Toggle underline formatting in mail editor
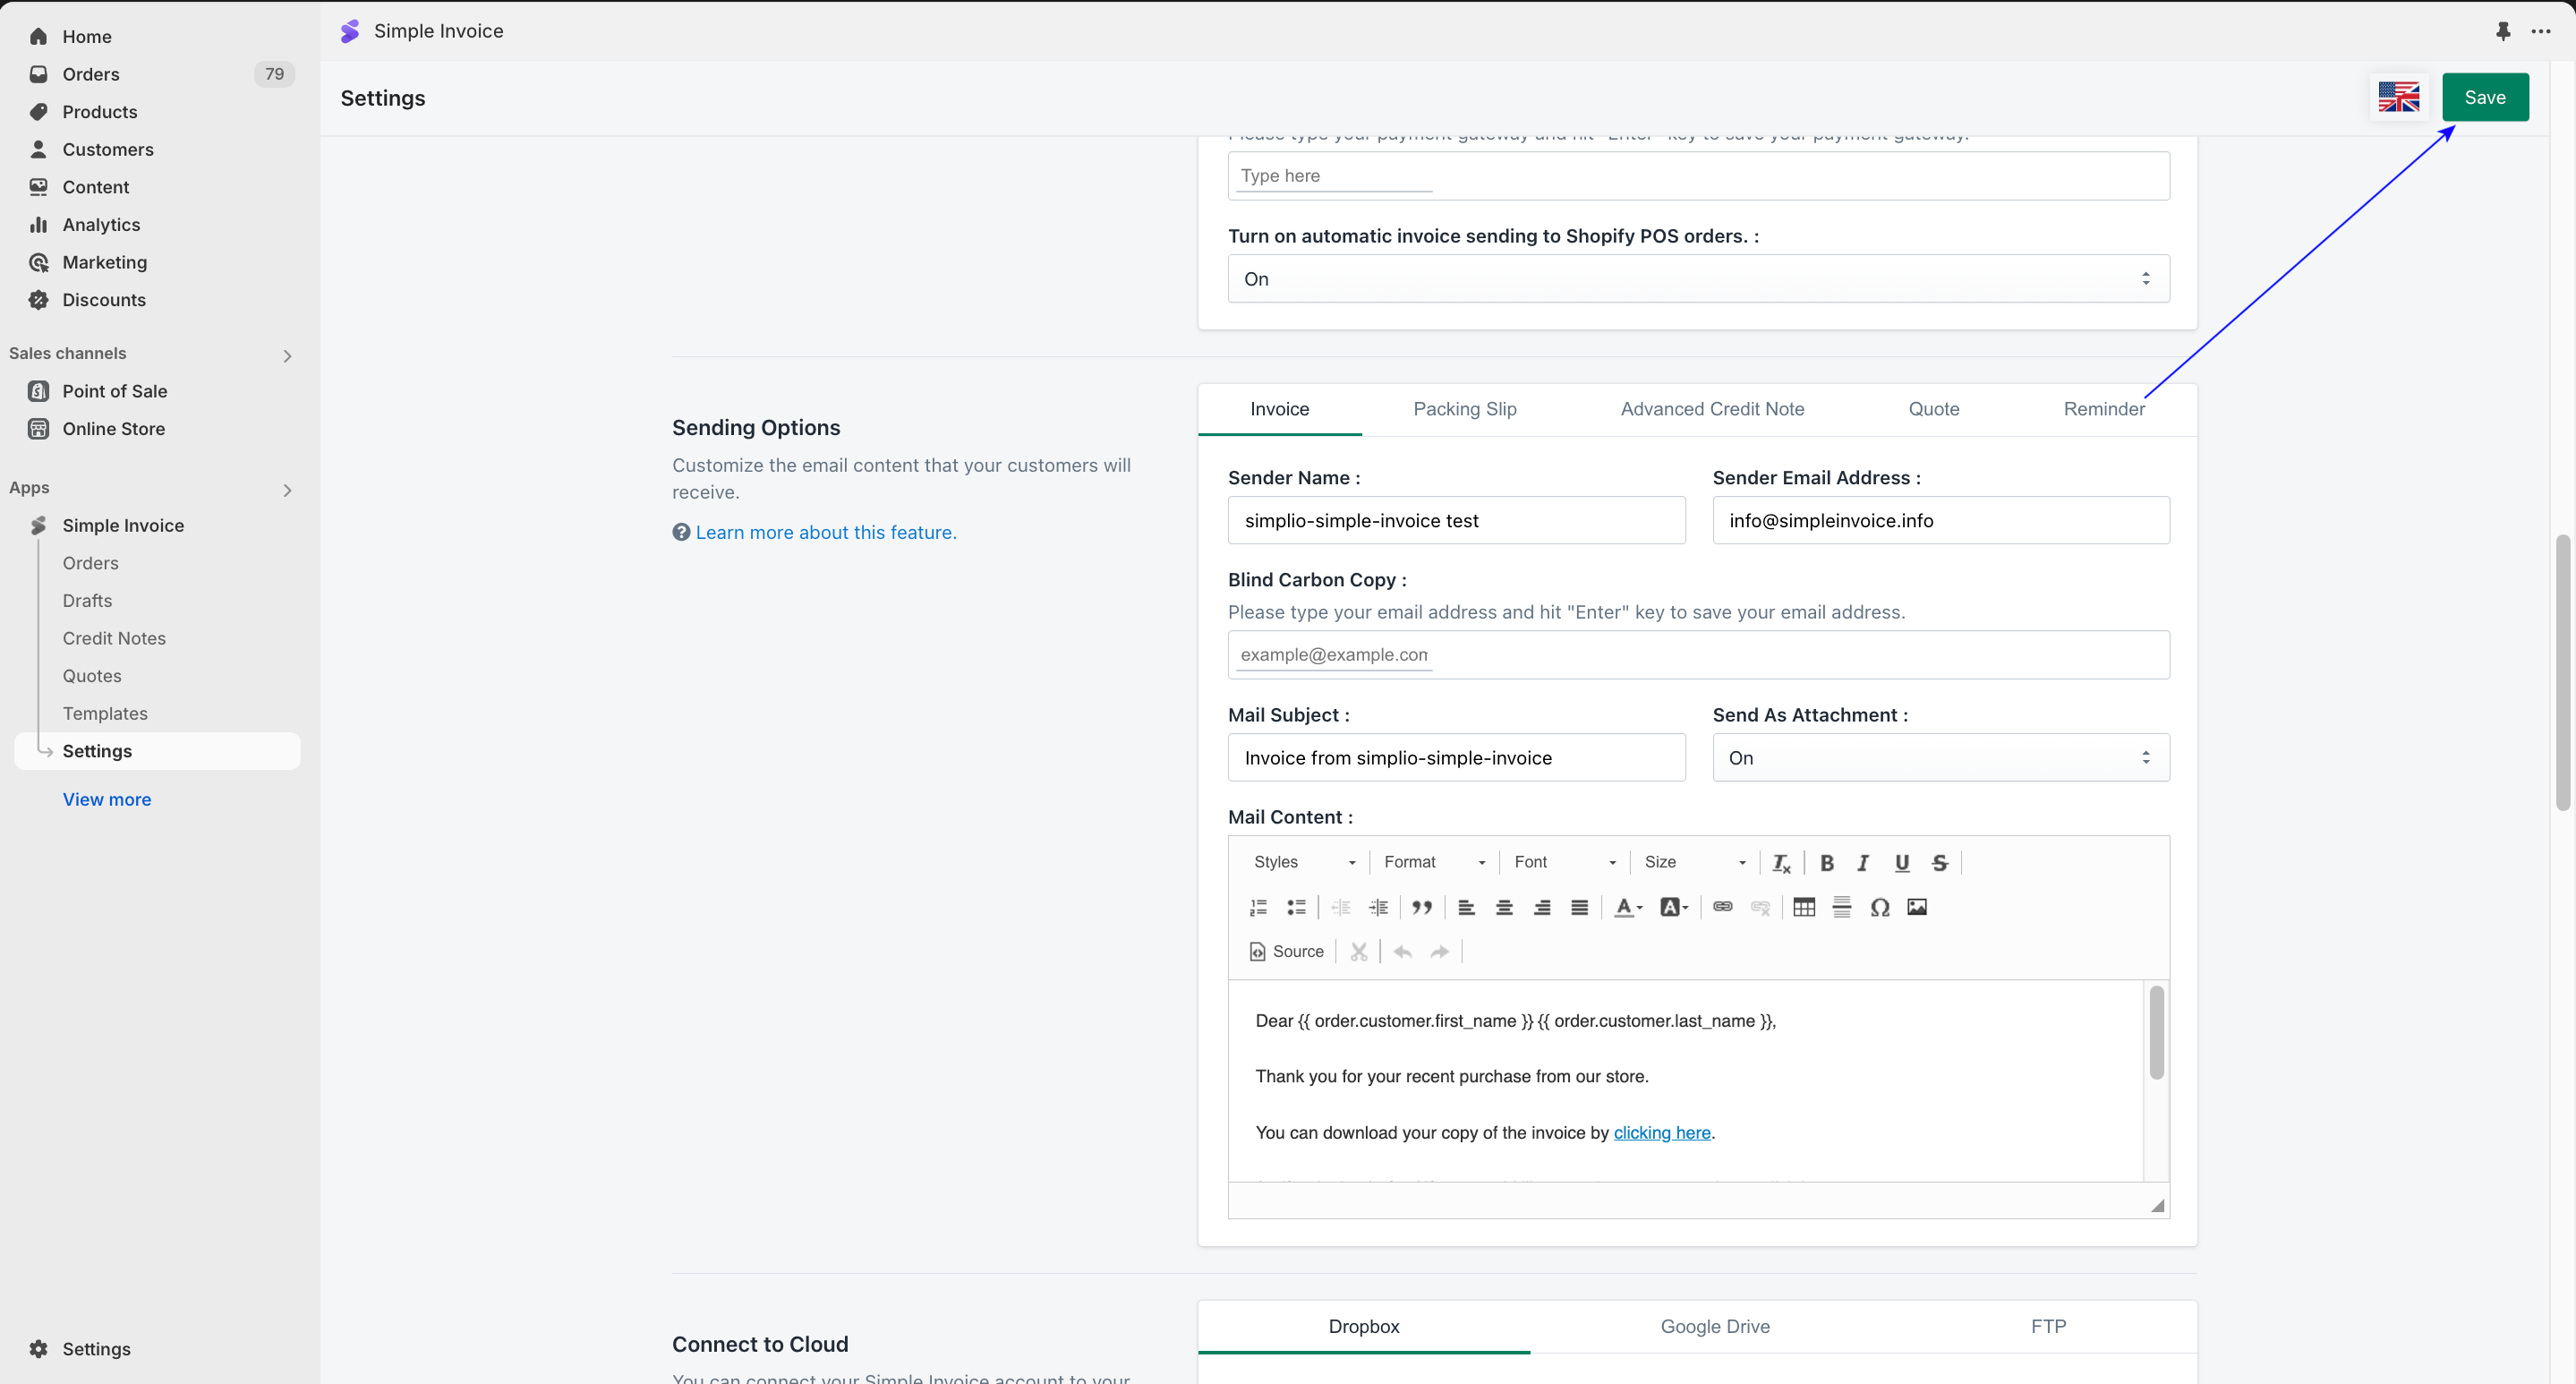Viewport: 2576px width, 1384px height. point(1901,863)
